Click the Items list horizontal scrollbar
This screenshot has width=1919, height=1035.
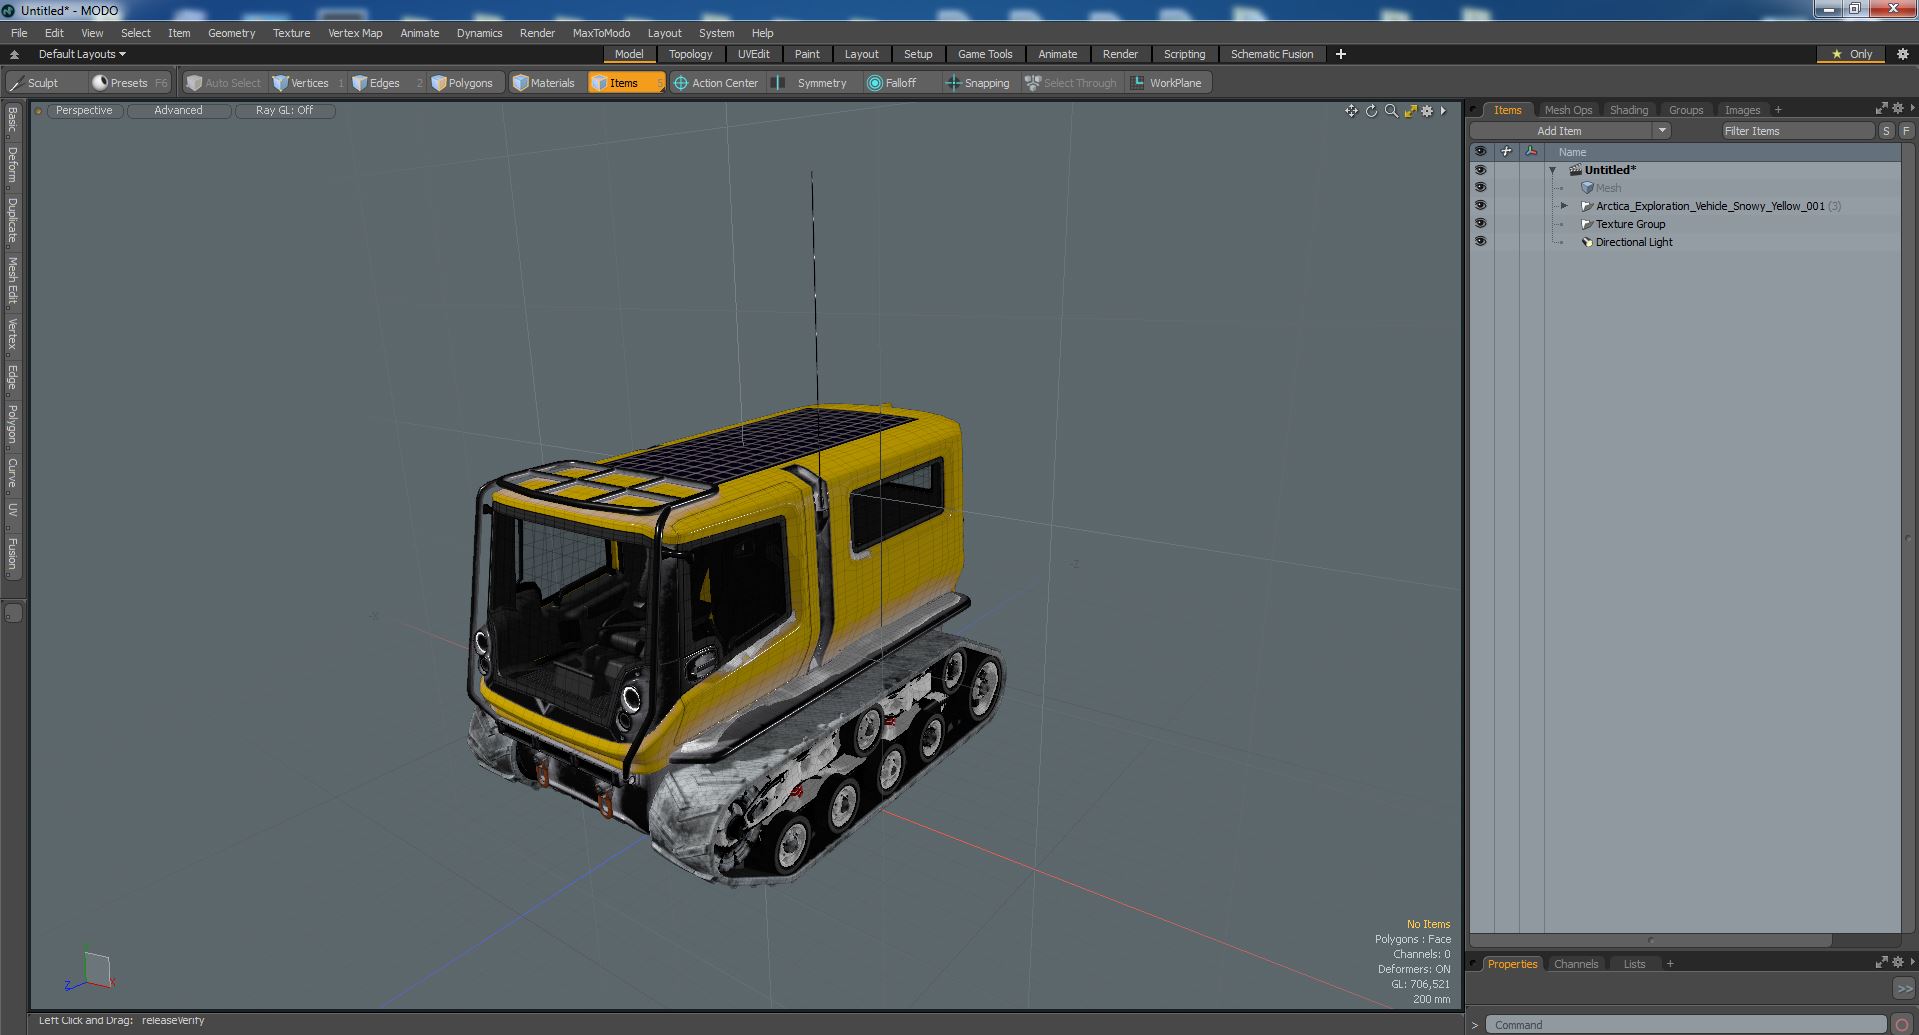pyautogui.click(x=1650, y=940)
